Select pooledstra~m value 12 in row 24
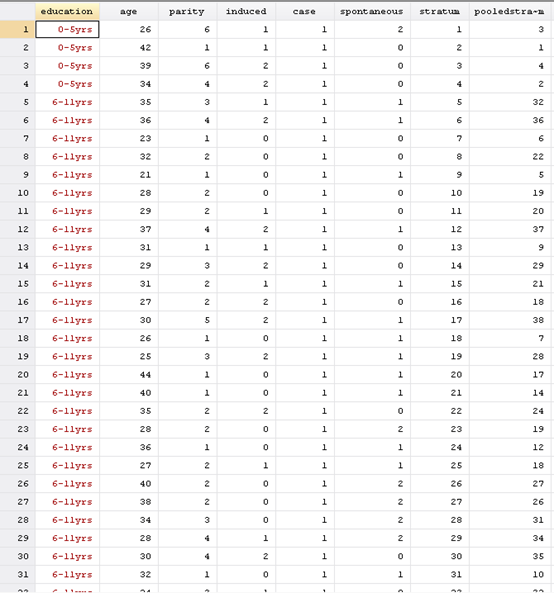This screenshot has width=554, height=593. tap(510, 447)
